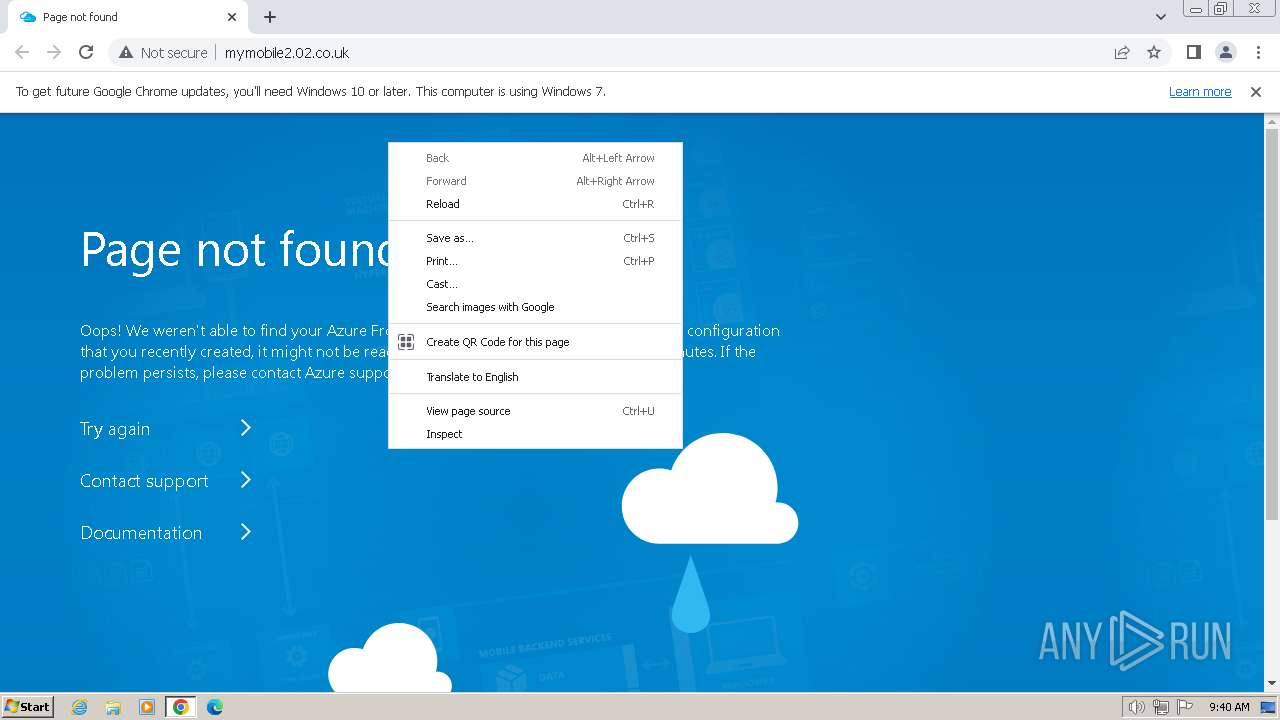This screenshot has width=1280, height=720.
Task: Share this page icon in address bar
Action: click(1122, 52)
